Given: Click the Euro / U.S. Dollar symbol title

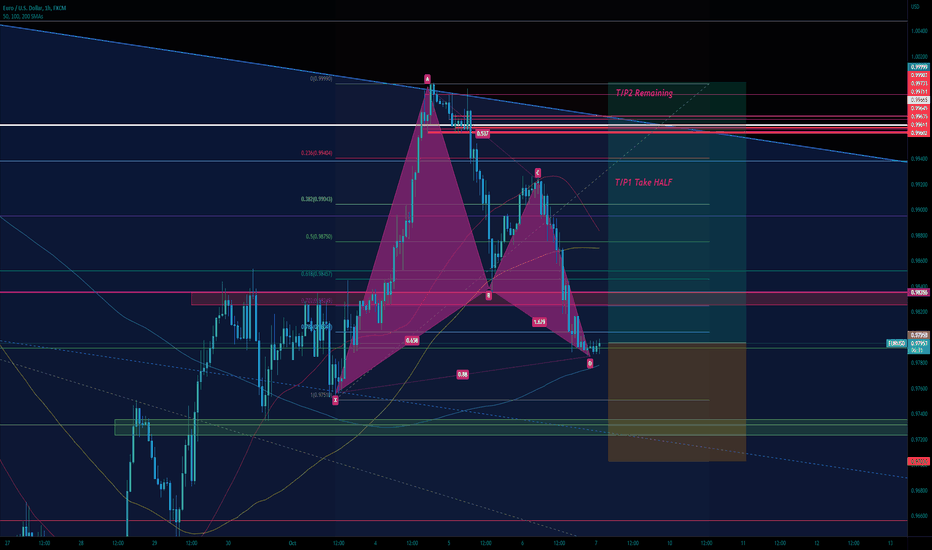Looking at the screenshot, I should pyautogui.click(x=34, y=8).
